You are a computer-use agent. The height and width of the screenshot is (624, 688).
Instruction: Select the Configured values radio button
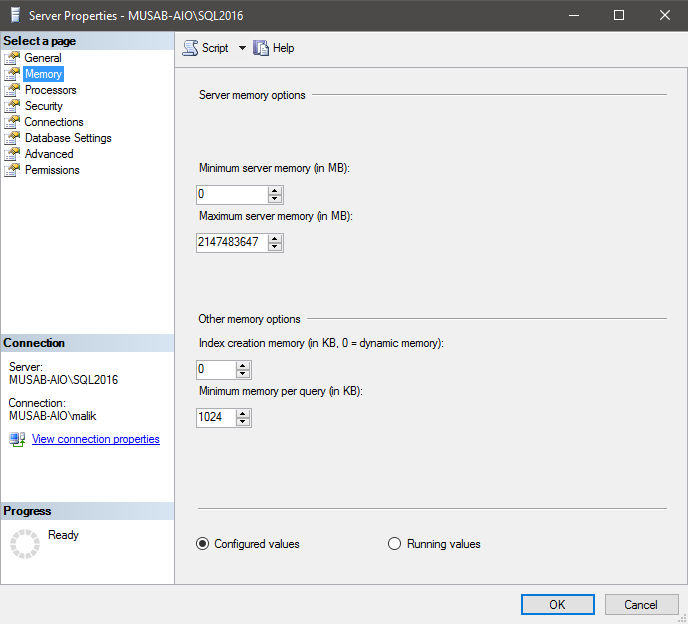tap(203, 544)
